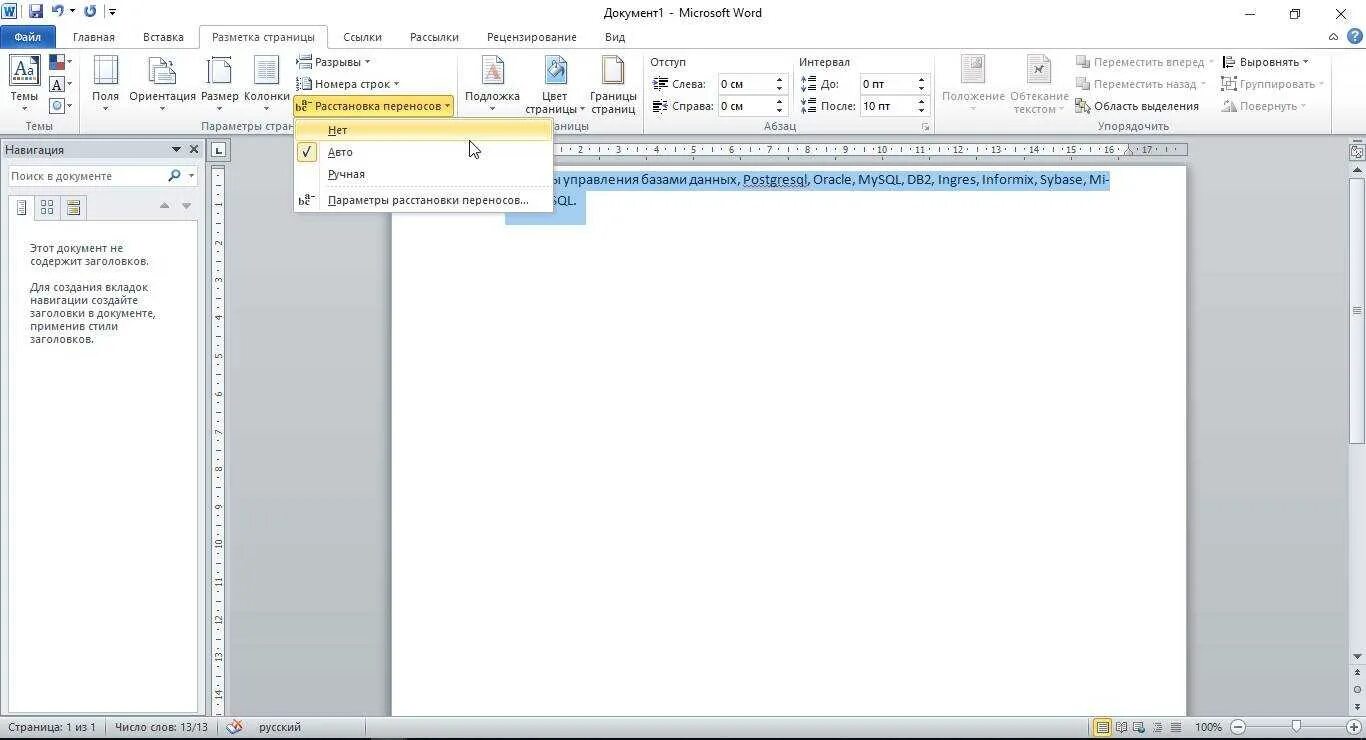Image resolution: width=1366 pixels, height=740 pixels.
Task: Open theme colors dropdown
Action: click(60, 63)
